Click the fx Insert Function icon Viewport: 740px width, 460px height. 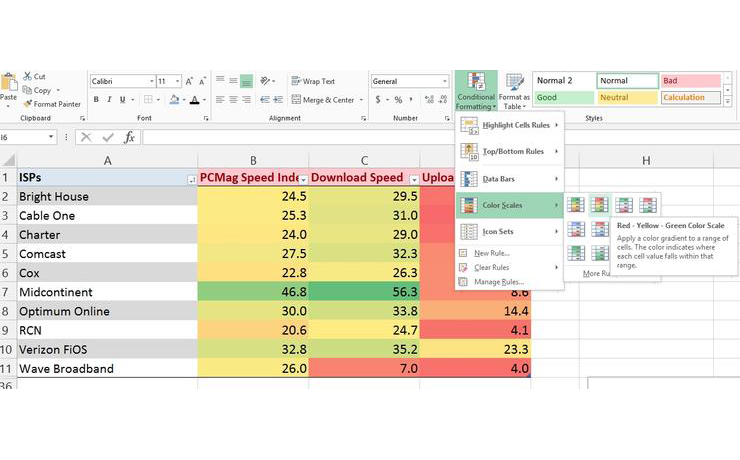click(x=129, y=137)
